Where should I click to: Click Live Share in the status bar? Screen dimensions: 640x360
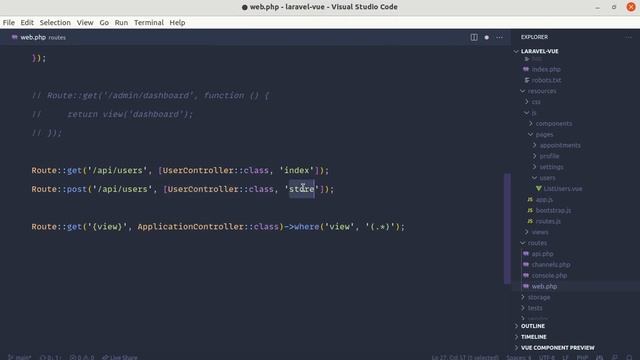(x=120, y=357)
